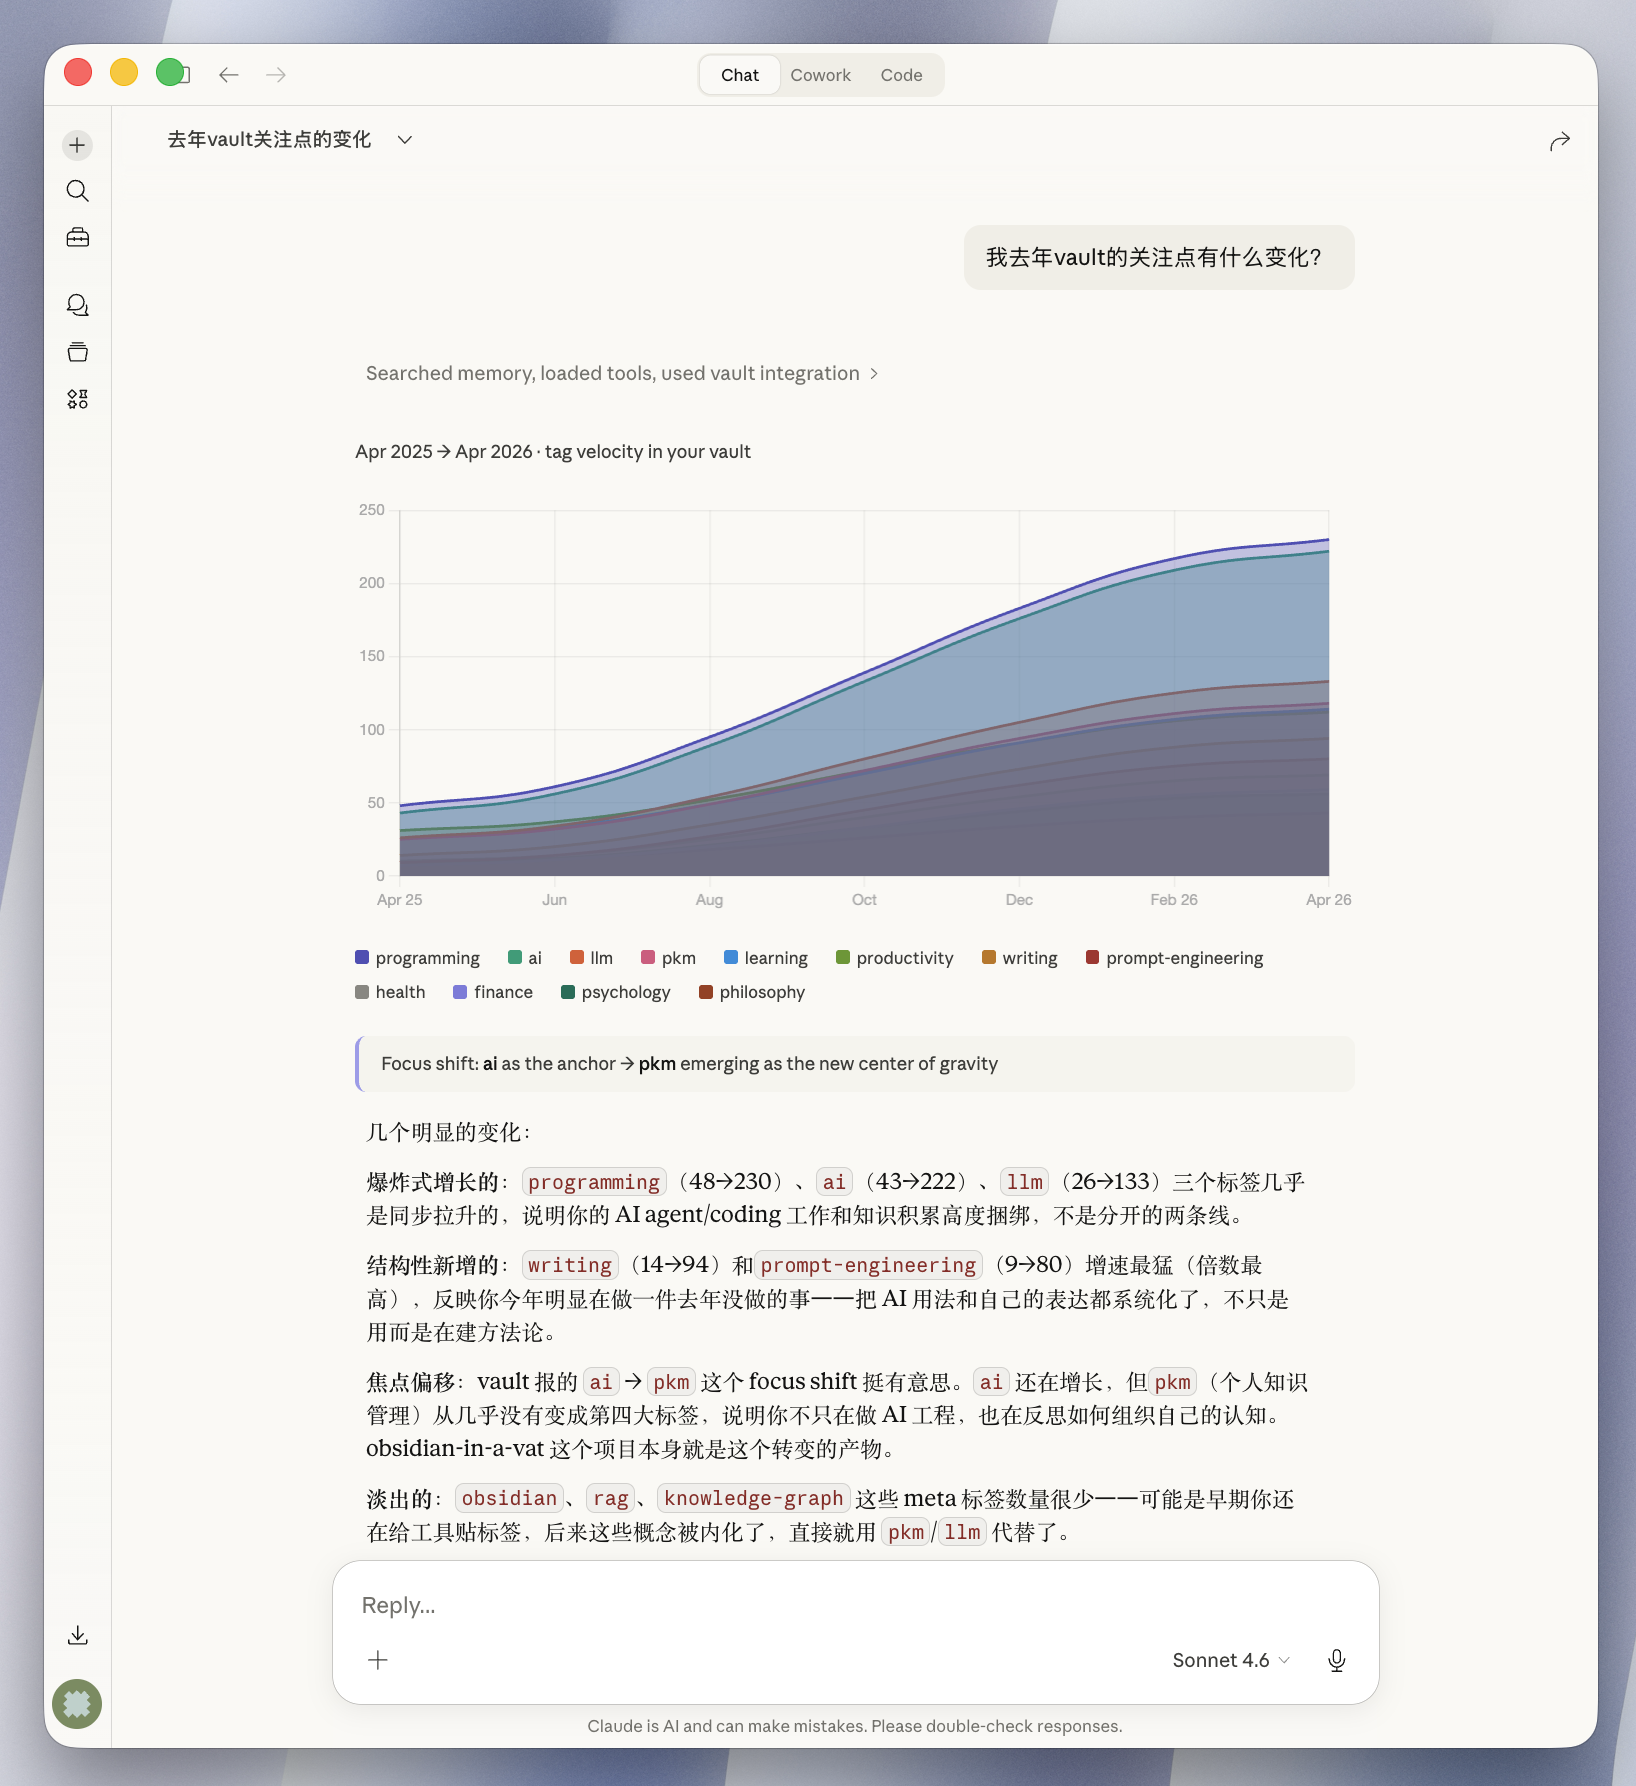Open the search icon in sidebar
The image size is (1636, 1786).
(x=77, y=191)
